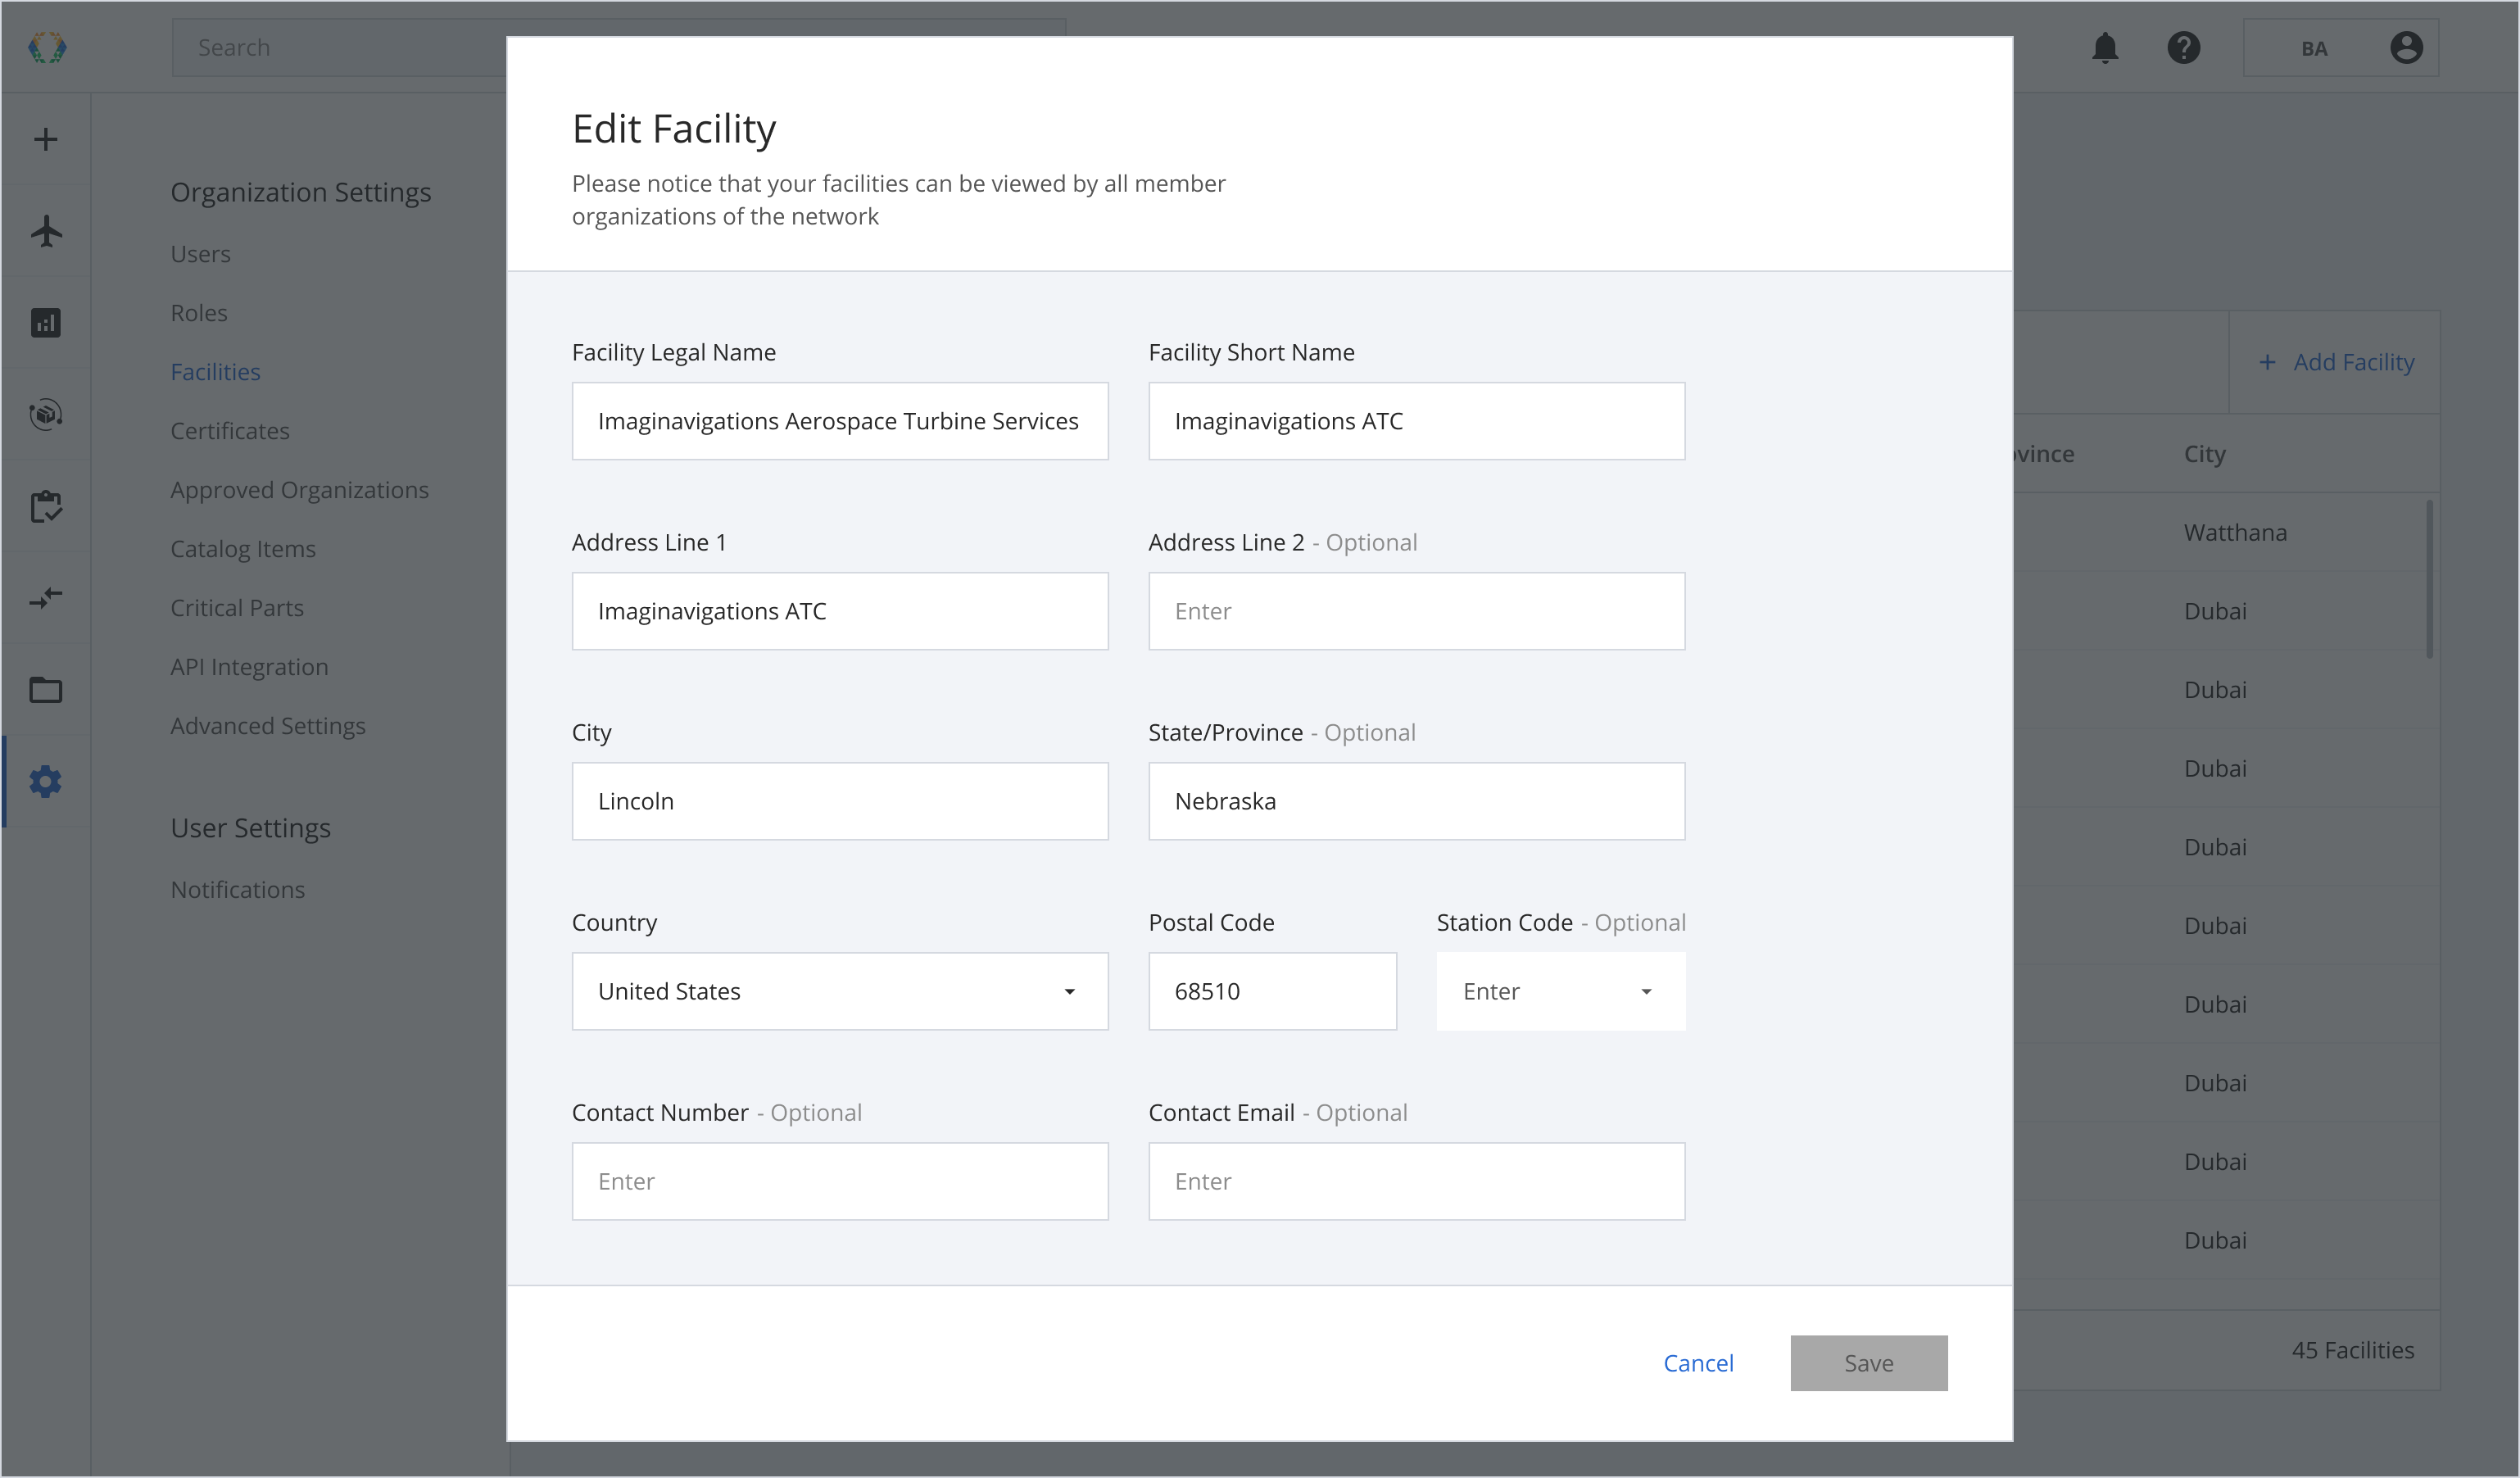Click the plus icon beside Add Facility
The image size is (2520, 1478).
[x=2267, y=362]
